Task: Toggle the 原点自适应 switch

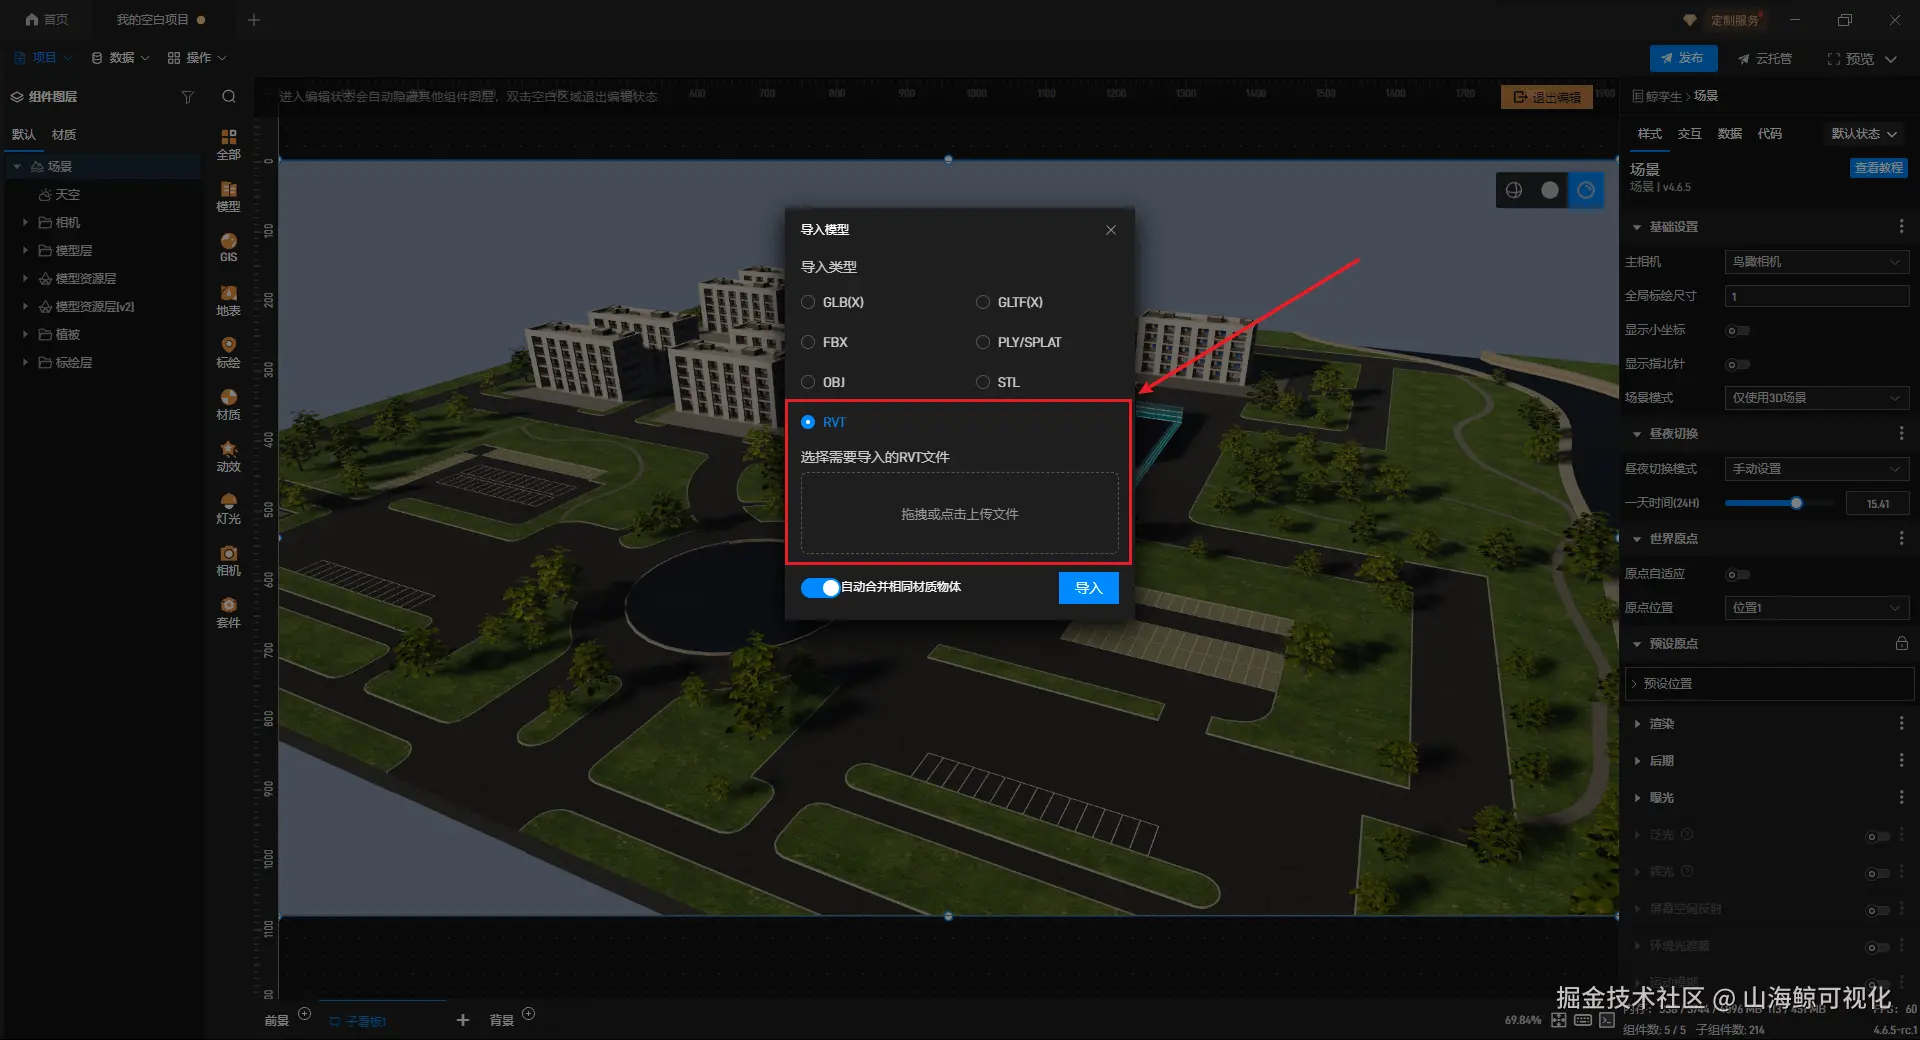Action: (1738, 574)
